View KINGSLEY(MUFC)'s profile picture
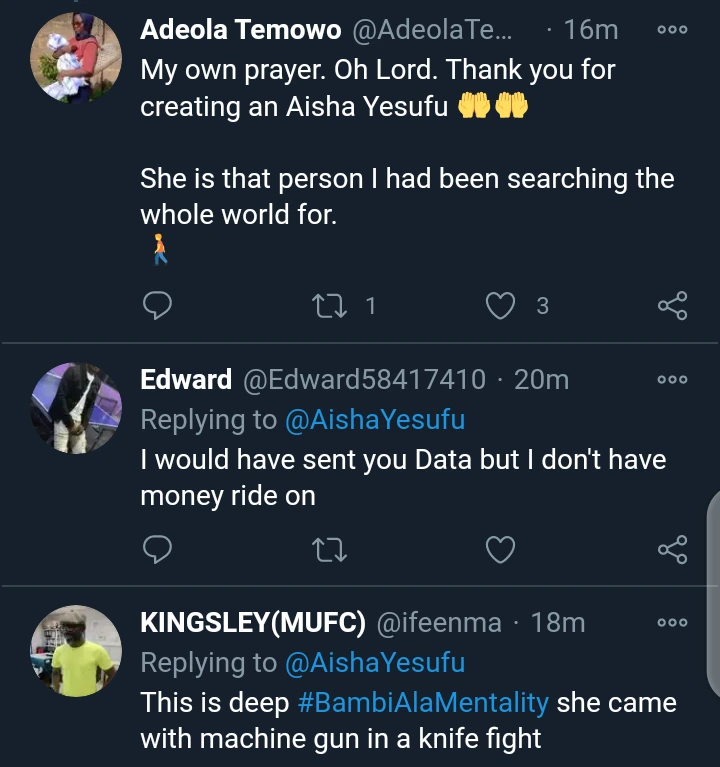 [x=76, y=650]
